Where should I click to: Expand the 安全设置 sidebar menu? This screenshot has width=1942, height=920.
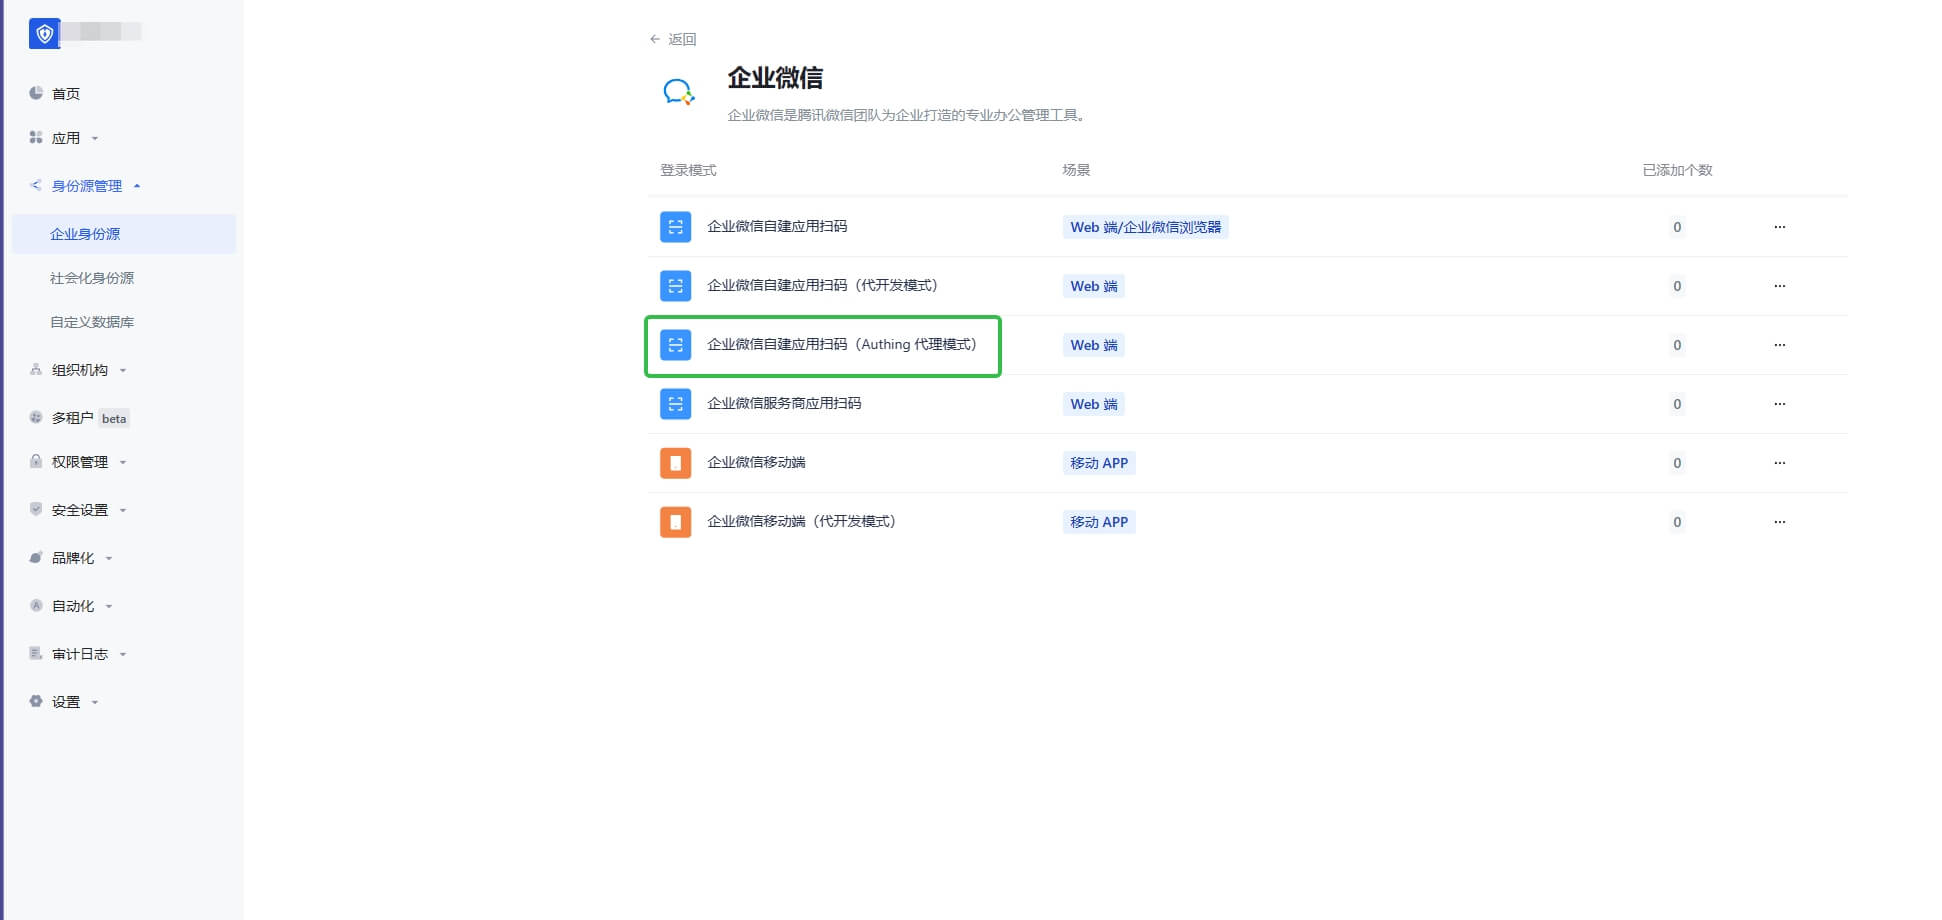[x=80, y=510]
